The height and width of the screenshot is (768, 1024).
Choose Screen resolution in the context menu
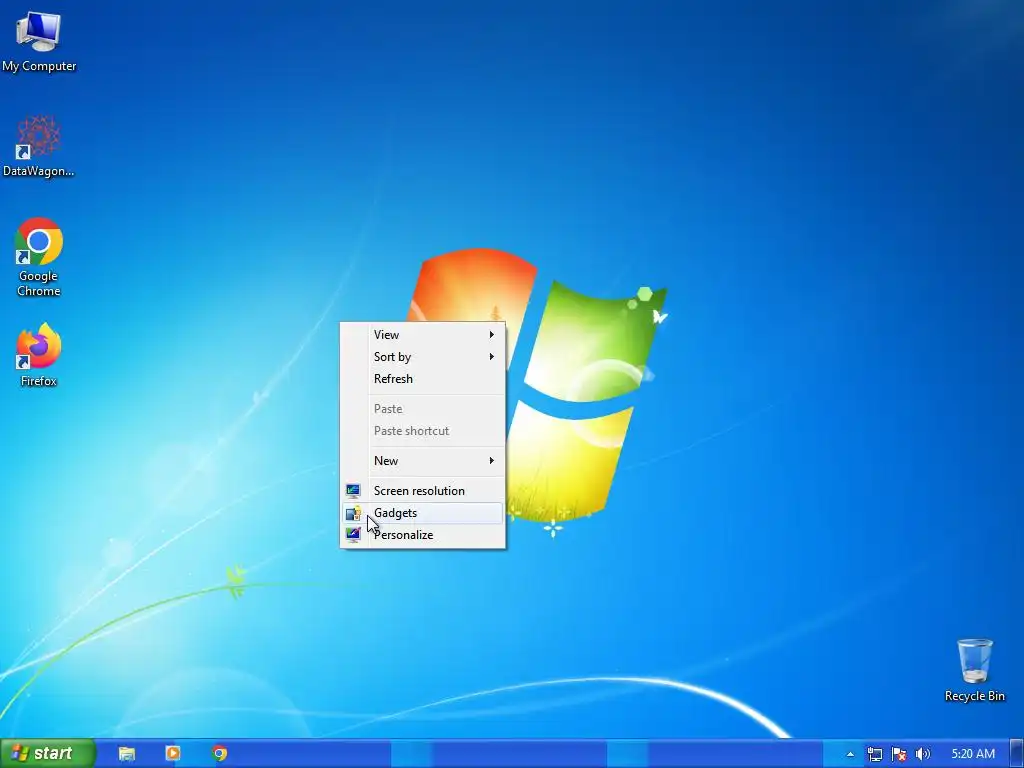coord(423,490)
